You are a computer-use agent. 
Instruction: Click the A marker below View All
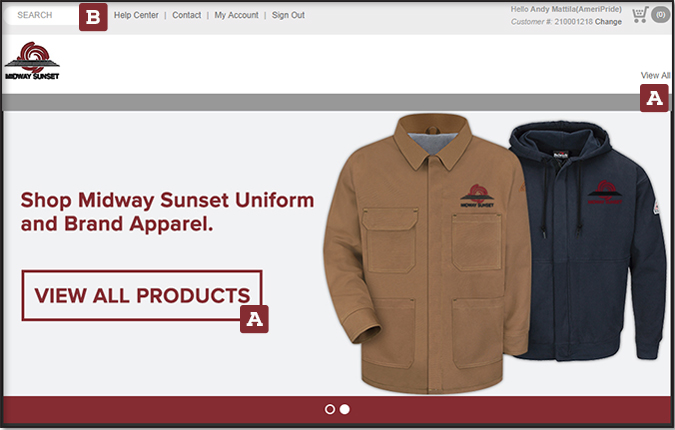tap(654, 98)
